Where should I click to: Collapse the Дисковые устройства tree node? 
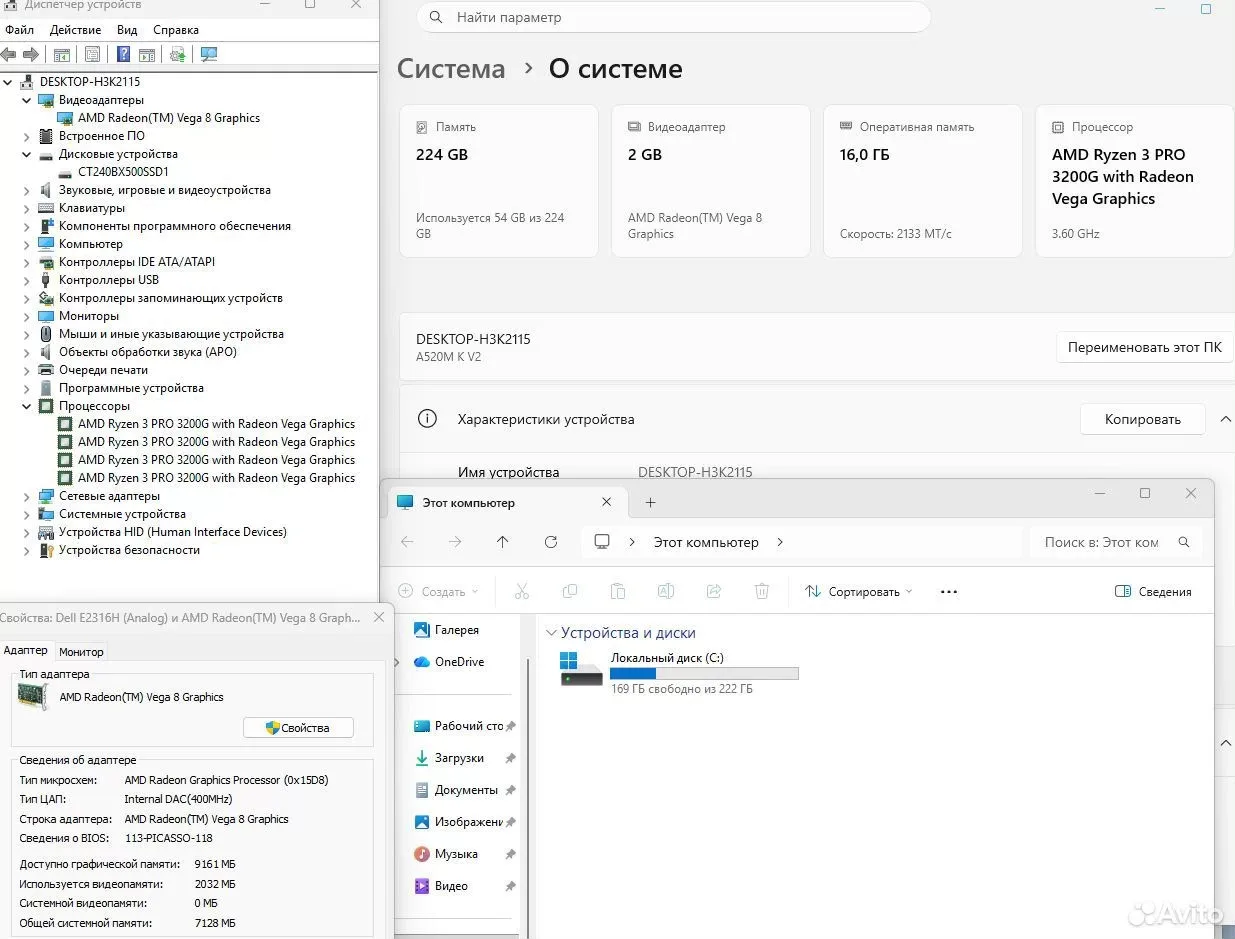pyautogui.click(x=27, y=154)
